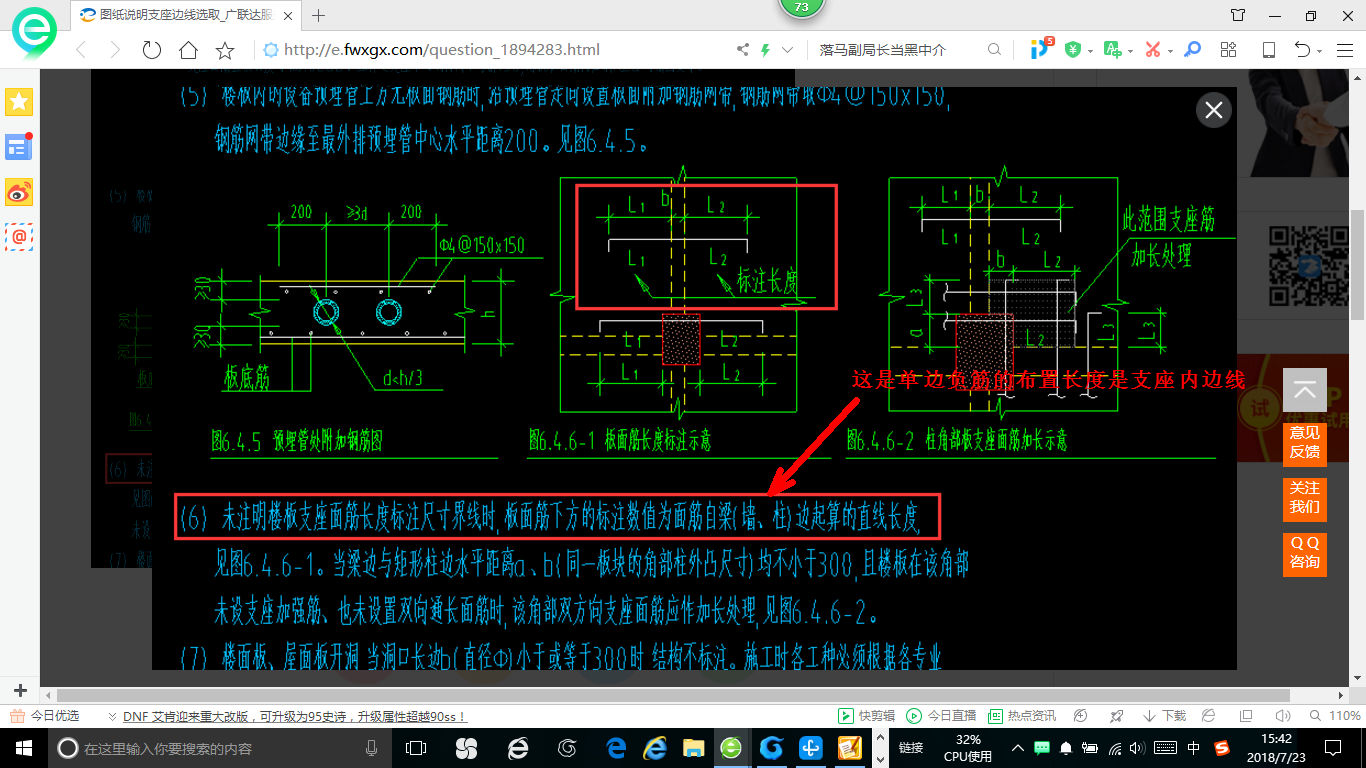The height and width of the screenshot is (768, 1366).
Task: Switch to mobile view icon
Action: (x=1269, y=50)
